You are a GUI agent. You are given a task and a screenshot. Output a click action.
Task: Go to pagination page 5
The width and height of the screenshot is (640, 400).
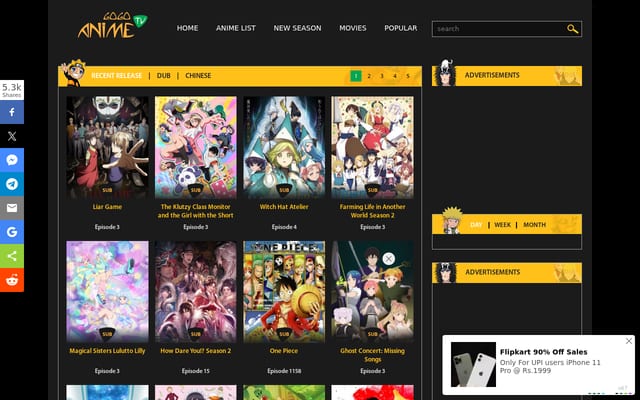(408, 76)
